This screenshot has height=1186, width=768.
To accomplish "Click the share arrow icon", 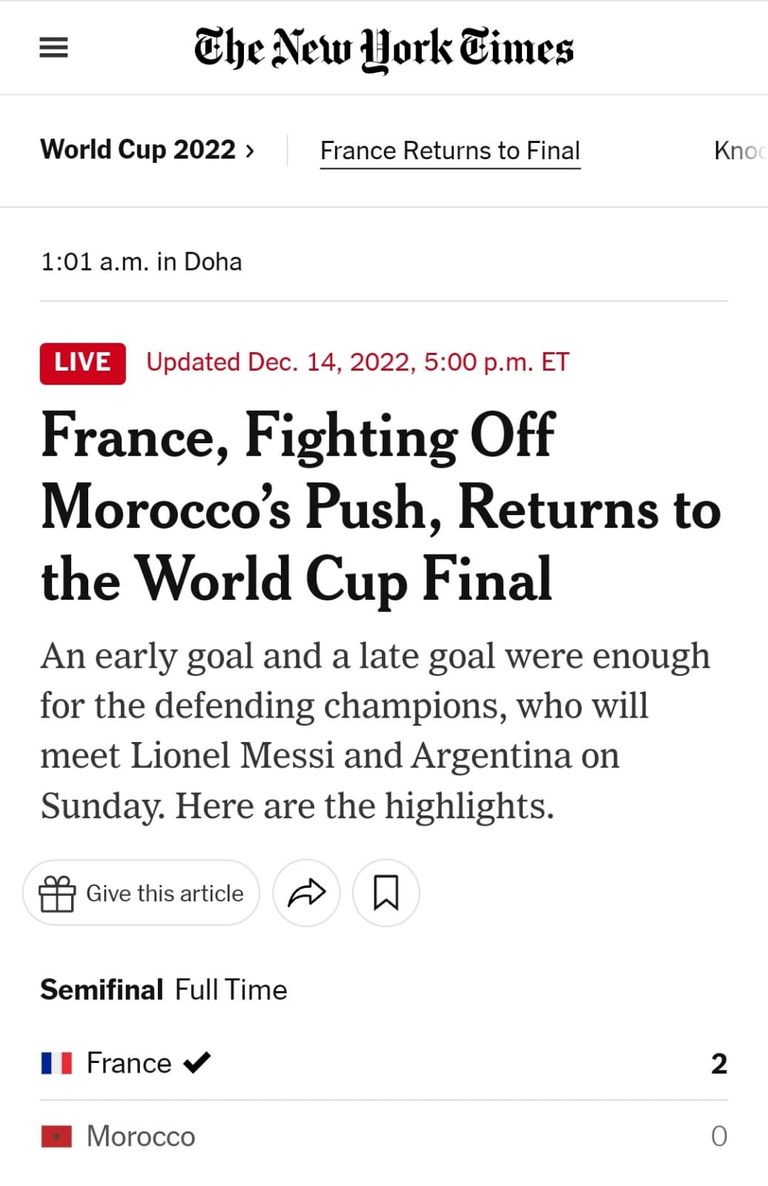I will [x=306, y=893].
